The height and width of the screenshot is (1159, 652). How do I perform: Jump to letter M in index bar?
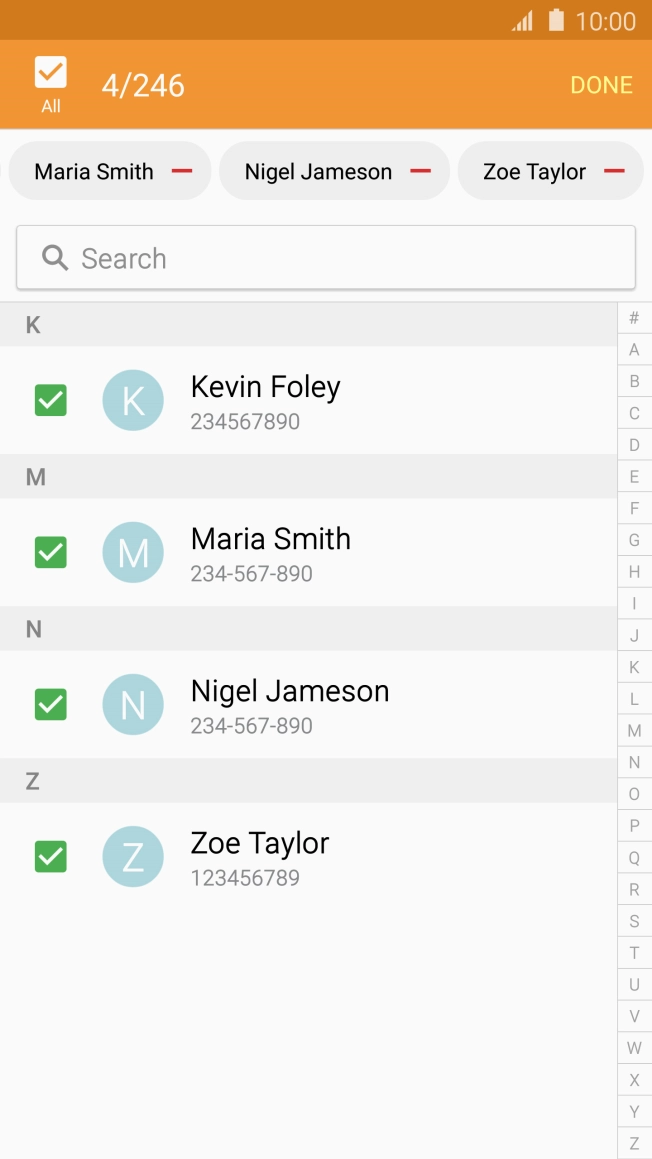coord(634,731)
